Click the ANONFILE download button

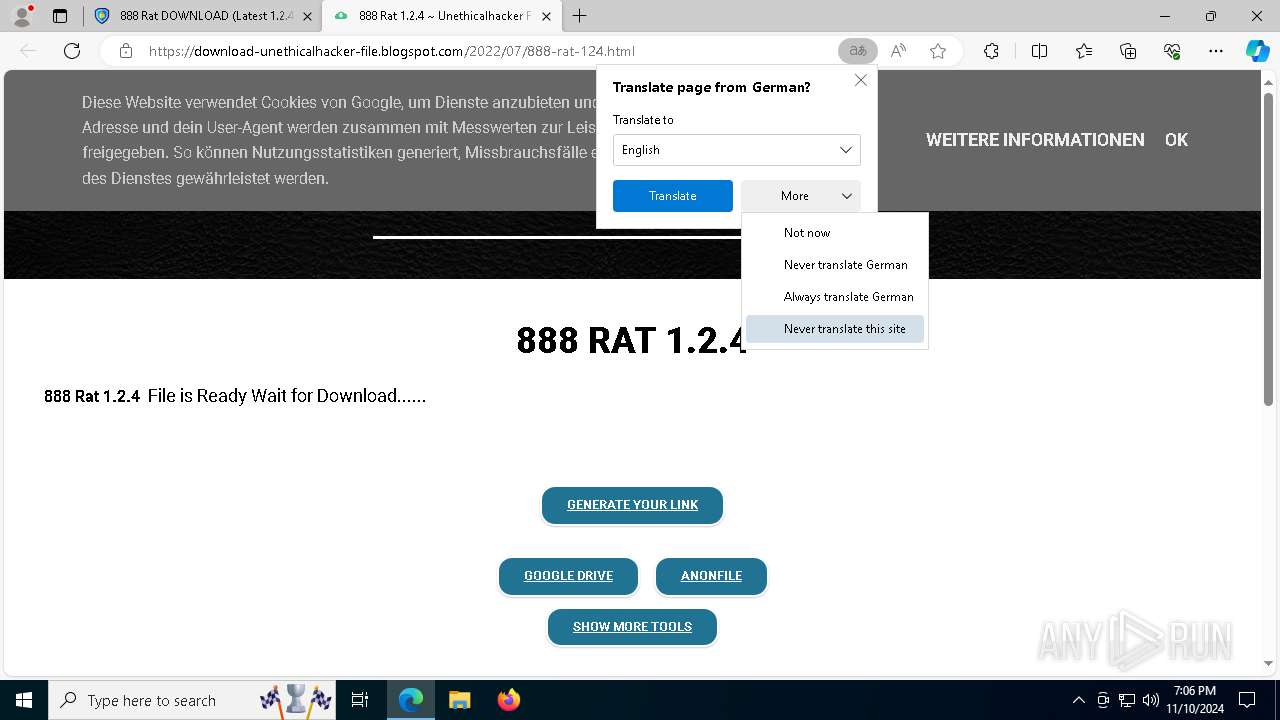711,576
